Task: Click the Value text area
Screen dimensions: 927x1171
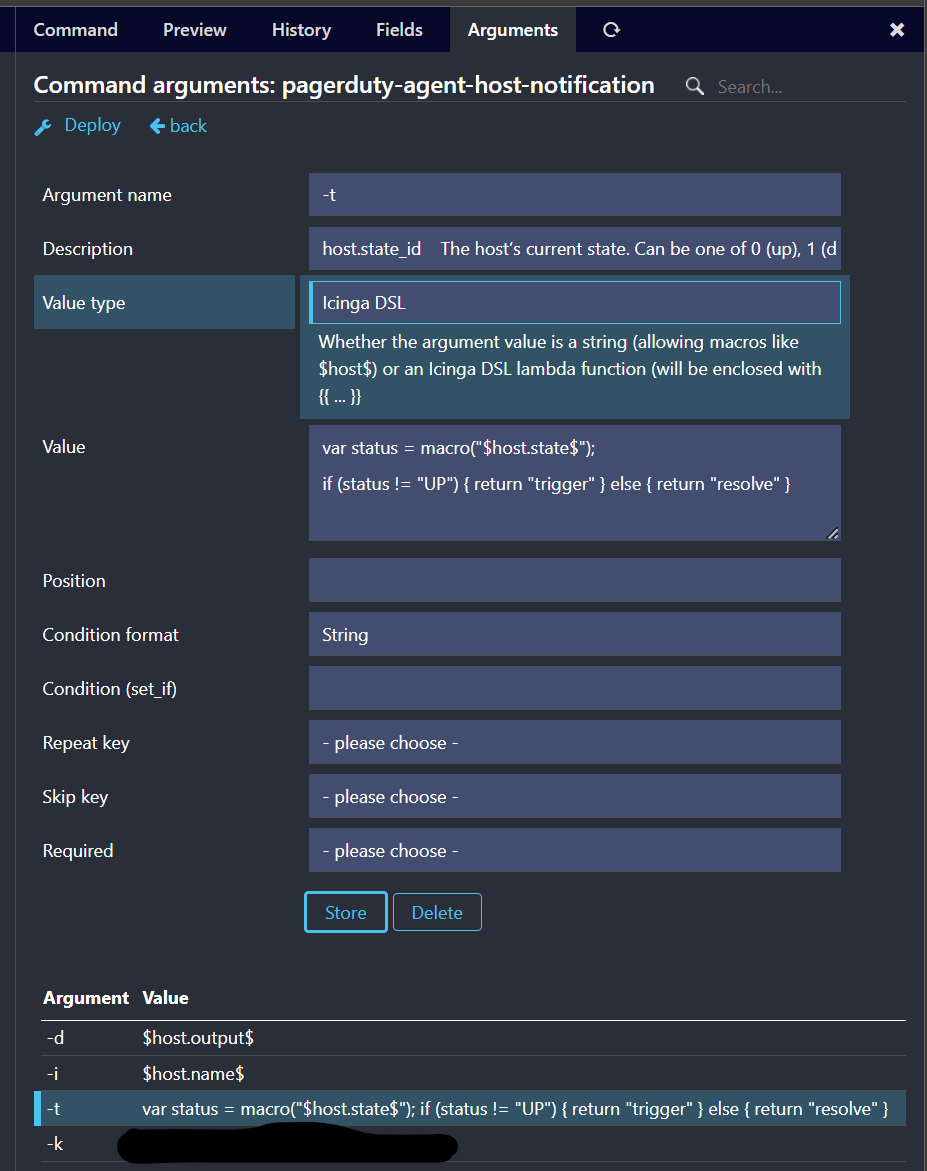Action: pyautogui.click(x=575, y=483)
